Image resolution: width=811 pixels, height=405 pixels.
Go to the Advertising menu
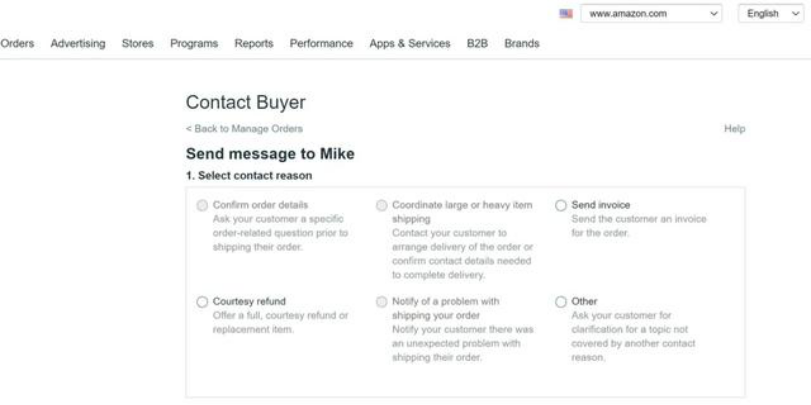pyautogui.click(x=78, y=44)
